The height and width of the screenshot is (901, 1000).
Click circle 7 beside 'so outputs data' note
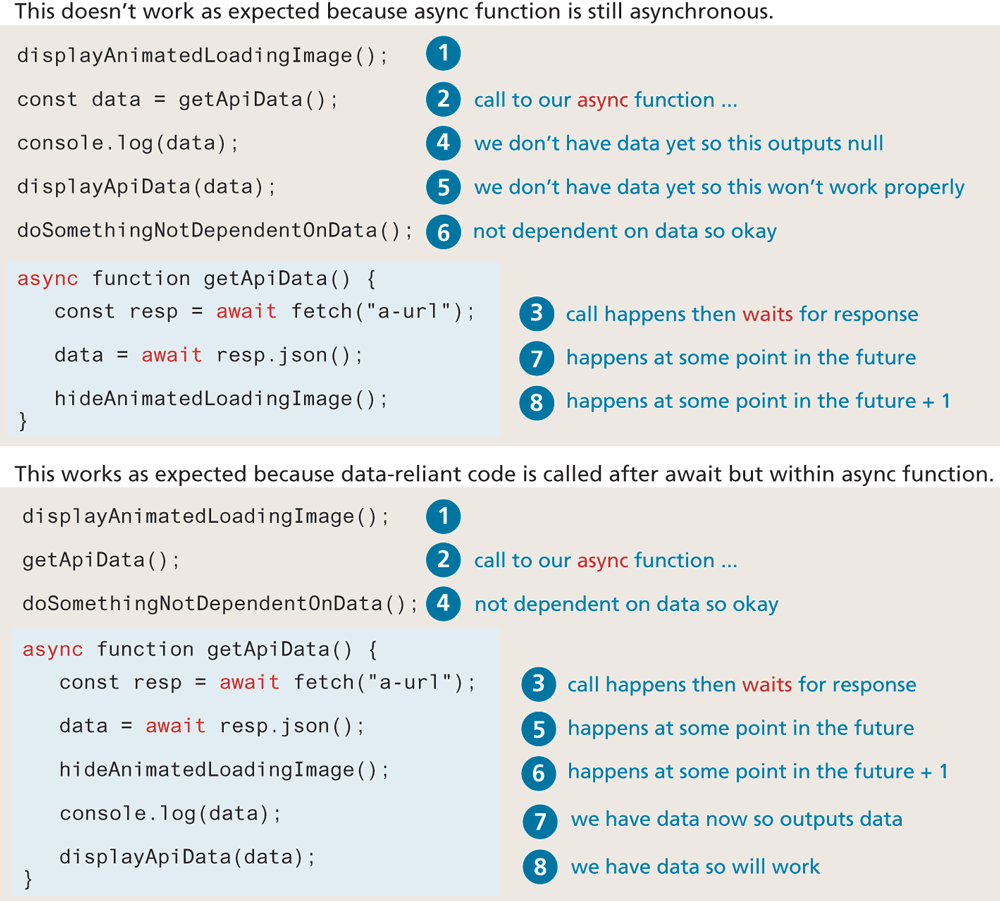pyautogui.click(x=540, y=821)
